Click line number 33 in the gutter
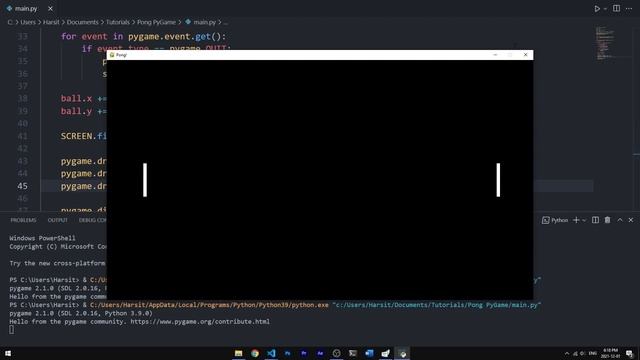This screenshot has width=640, height=360. (x=22, y=36)
